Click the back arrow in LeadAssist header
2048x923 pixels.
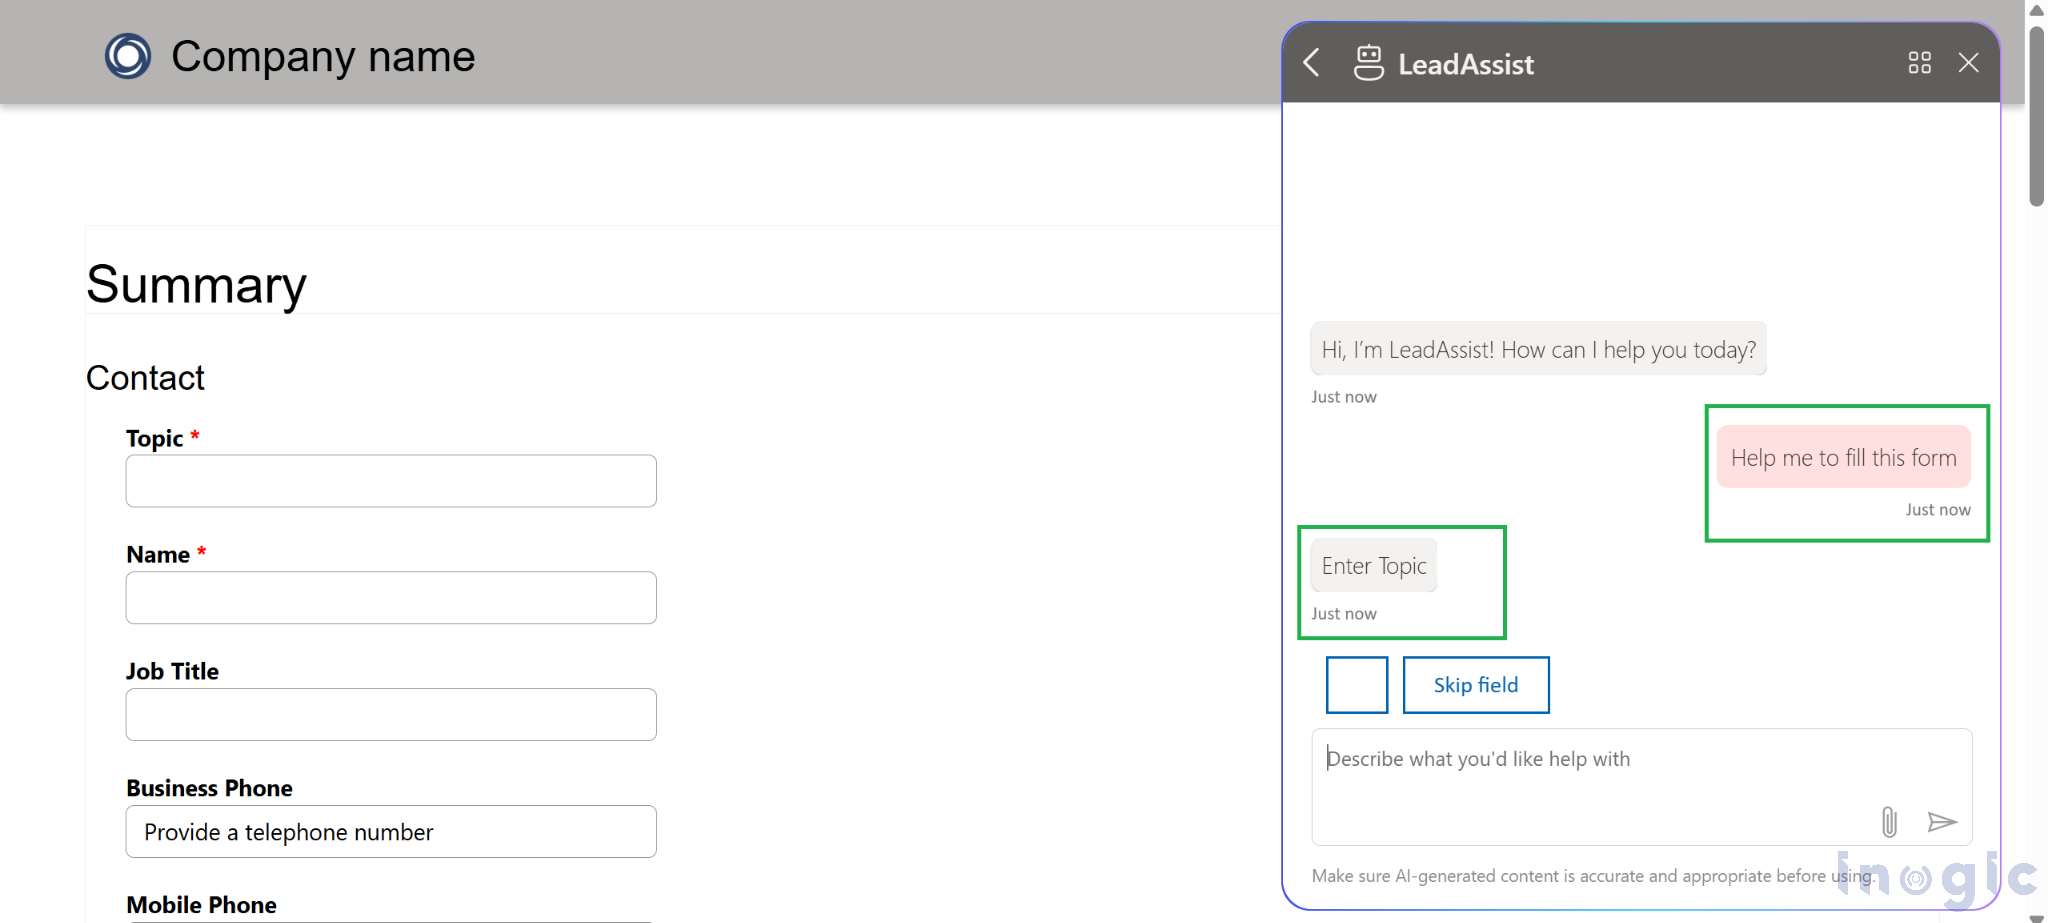1312,63
